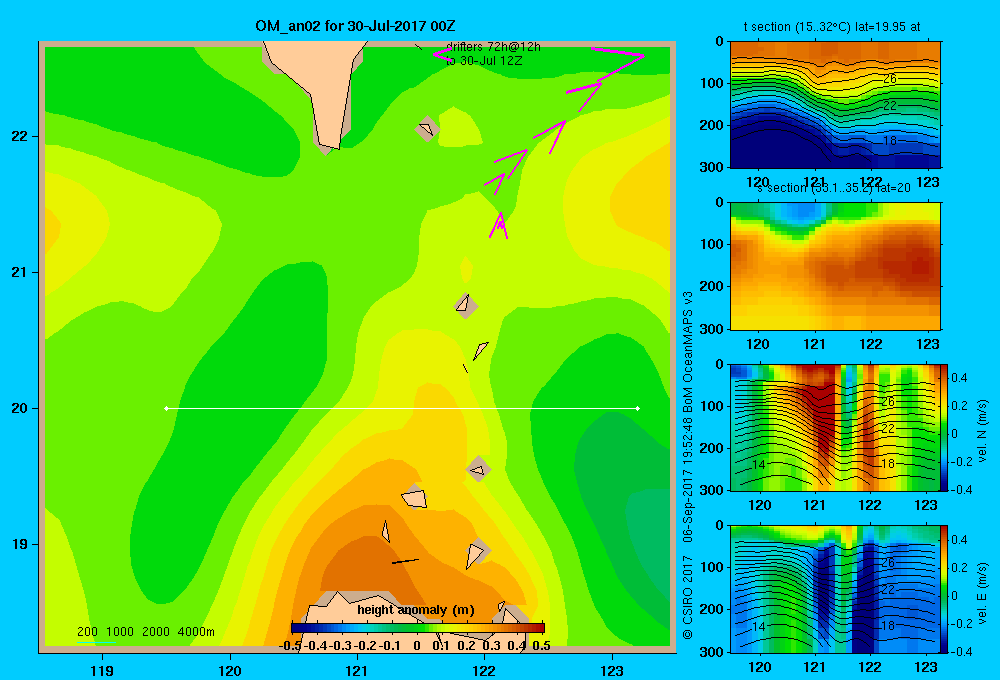
Task: Open the eastward velocity section panel
Action: tap(835, 589)
